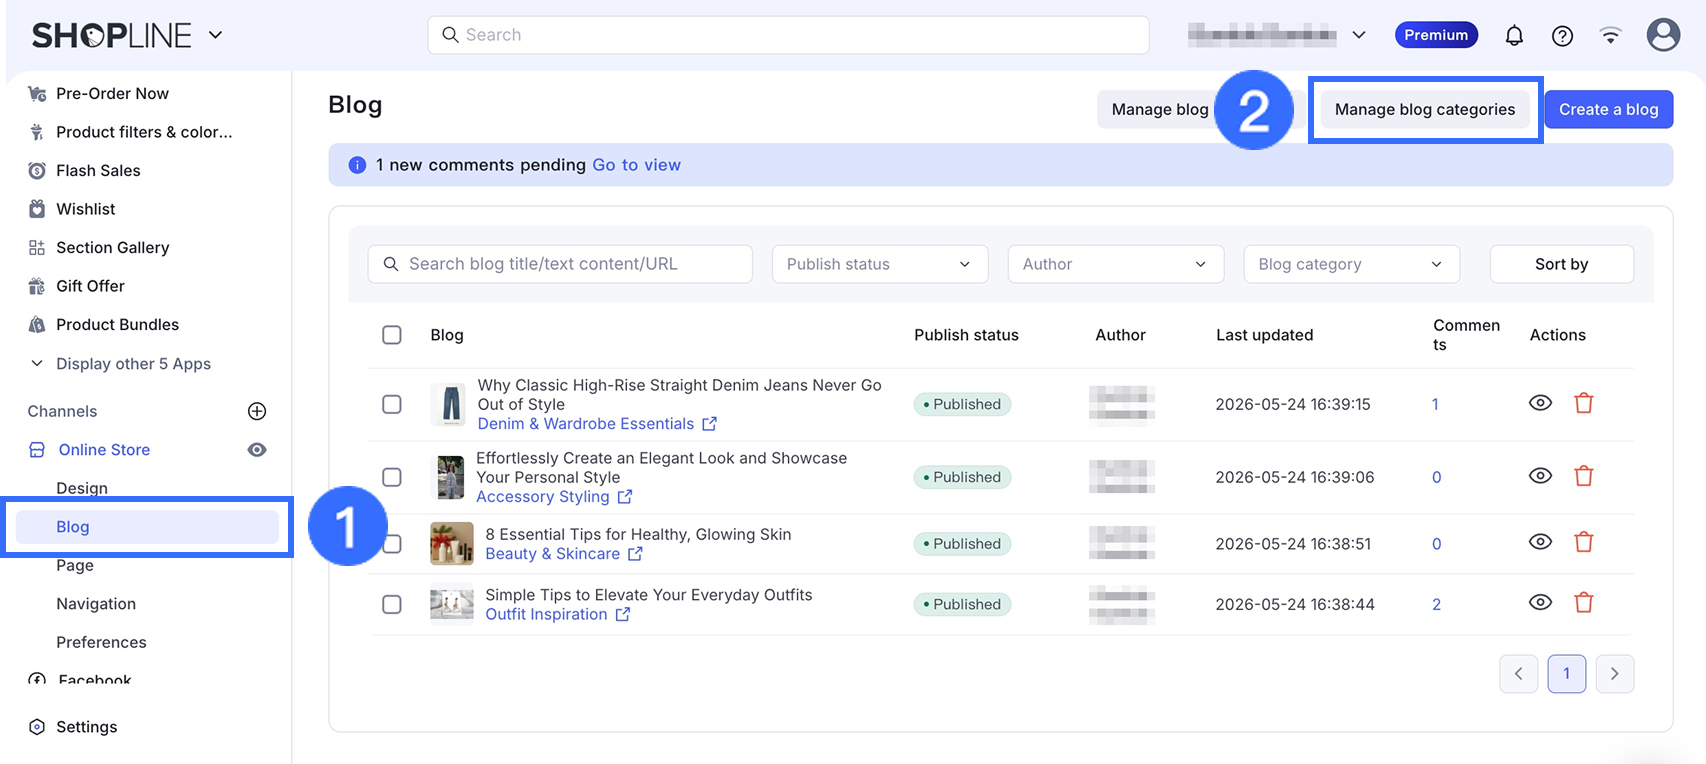Click the Wi-Fi status icon in header
The image size is (1706, 764).
pos(1610,36)
